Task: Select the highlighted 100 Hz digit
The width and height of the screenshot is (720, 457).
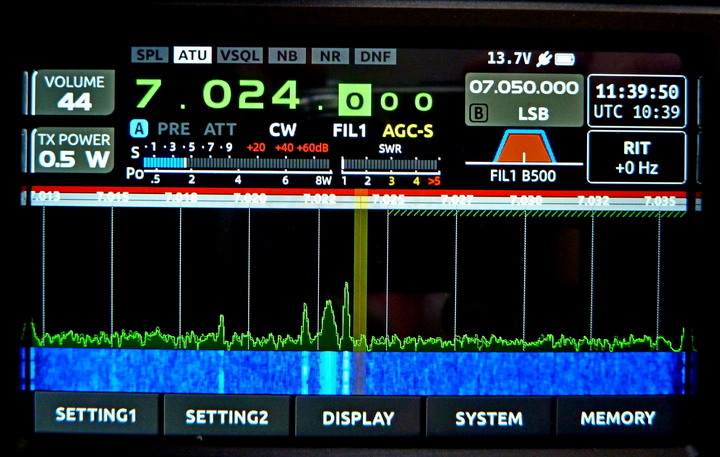Action: click(354, 101)
